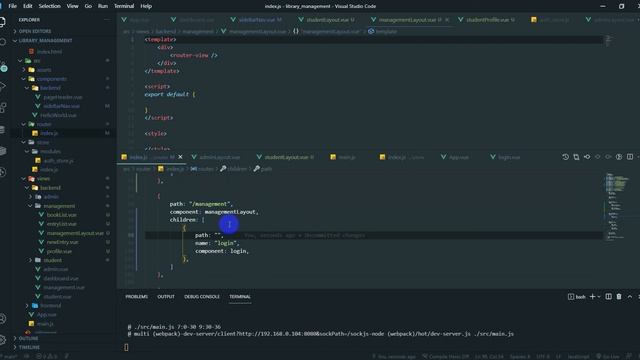Place cursor on the 'name: "login"' code line
Viewport: 640px width, 360px height.
tap(217, 243)
